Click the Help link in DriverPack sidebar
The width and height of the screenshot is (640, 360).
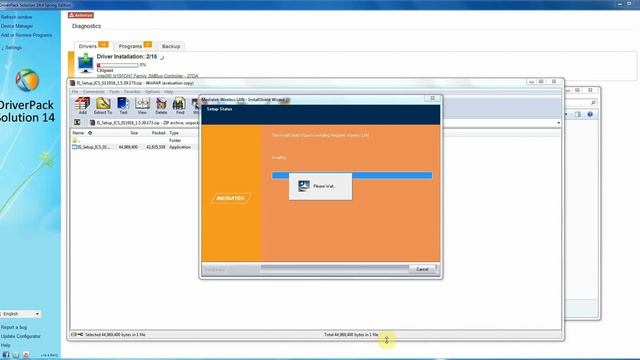5,345
